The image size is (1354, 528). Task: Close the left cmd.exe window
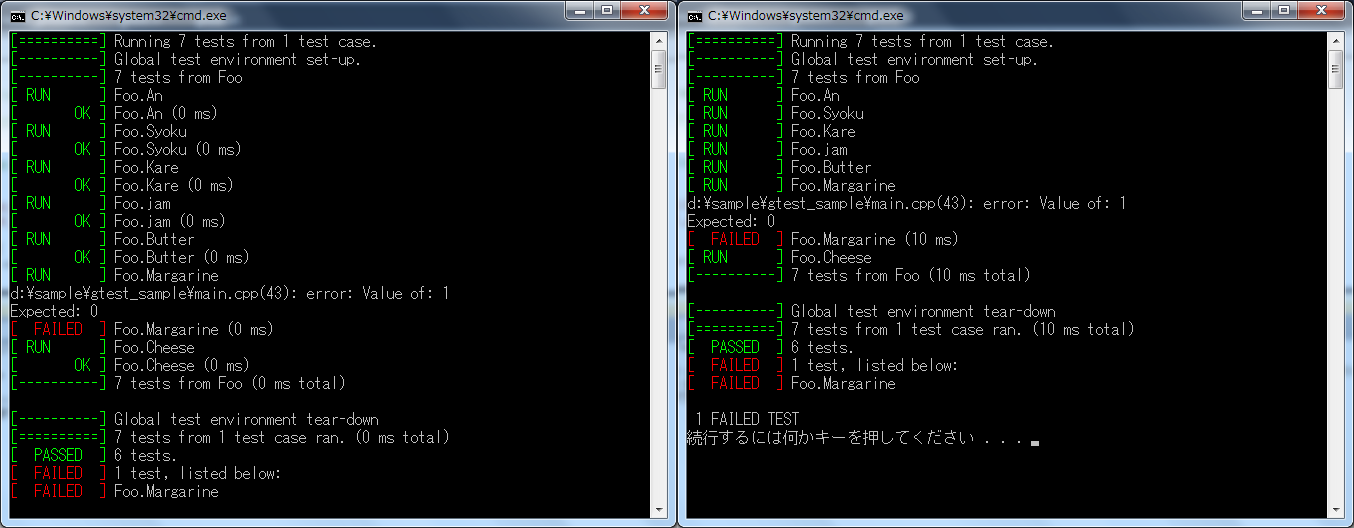644,10
